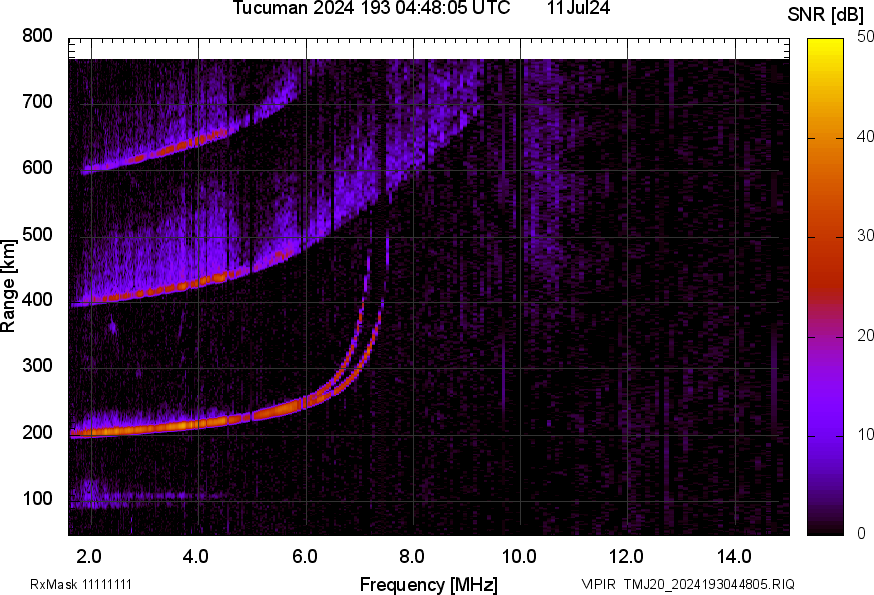This screenshot has width=874, height=595.
Task: Click the frequency tick label "12.0"
Action: point(627,556)
